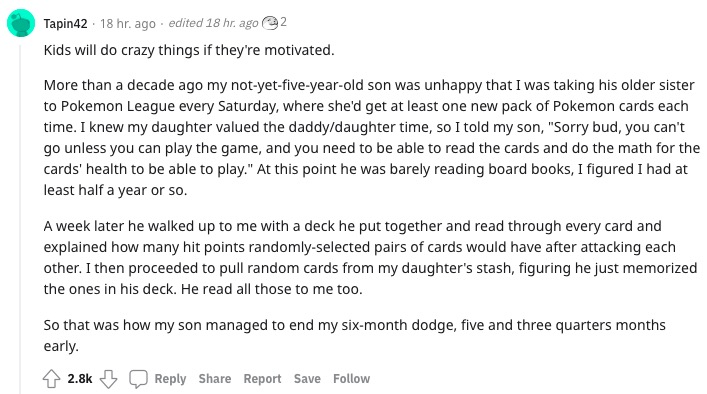Viewport: 707px width, 394px height.
Task: Reply to this comment
Action: point(170,379)
